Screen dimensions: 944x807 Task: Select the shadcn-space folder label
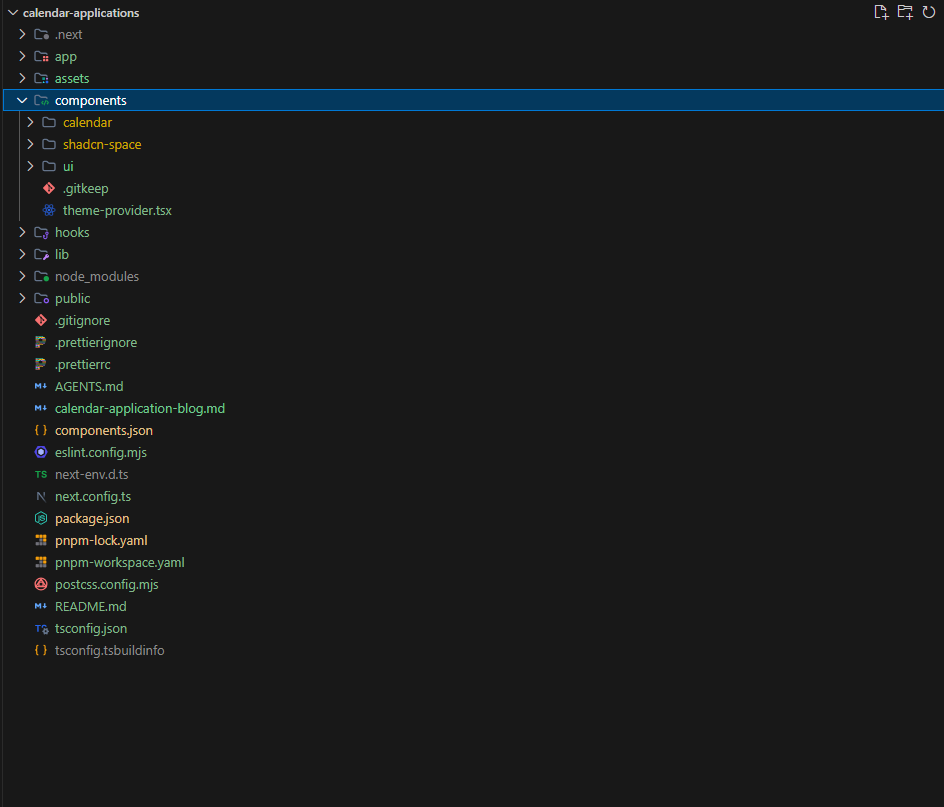coord(102,145)
